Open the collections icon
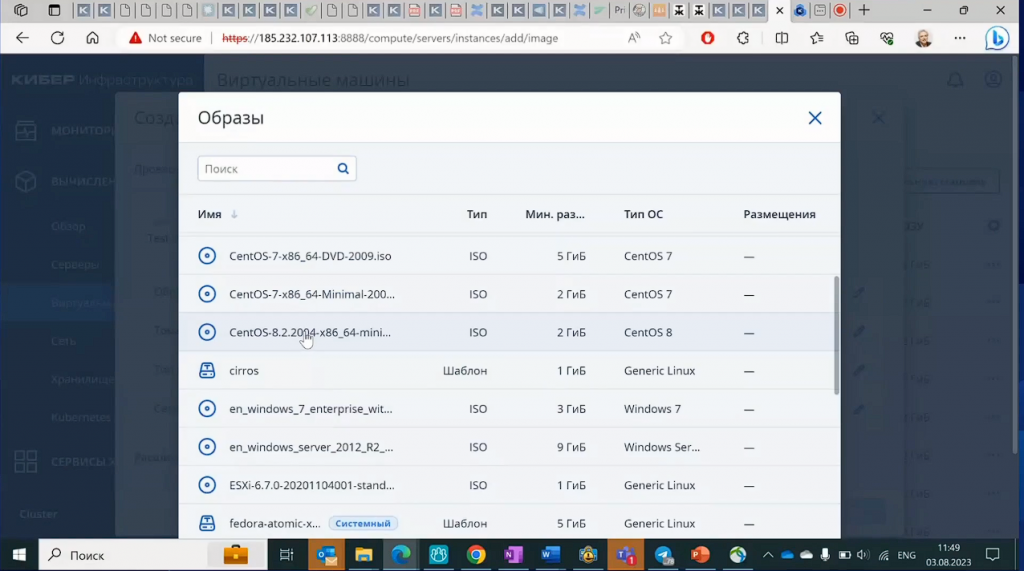Viewport: 1024px width, 571px height. [852, 38]
